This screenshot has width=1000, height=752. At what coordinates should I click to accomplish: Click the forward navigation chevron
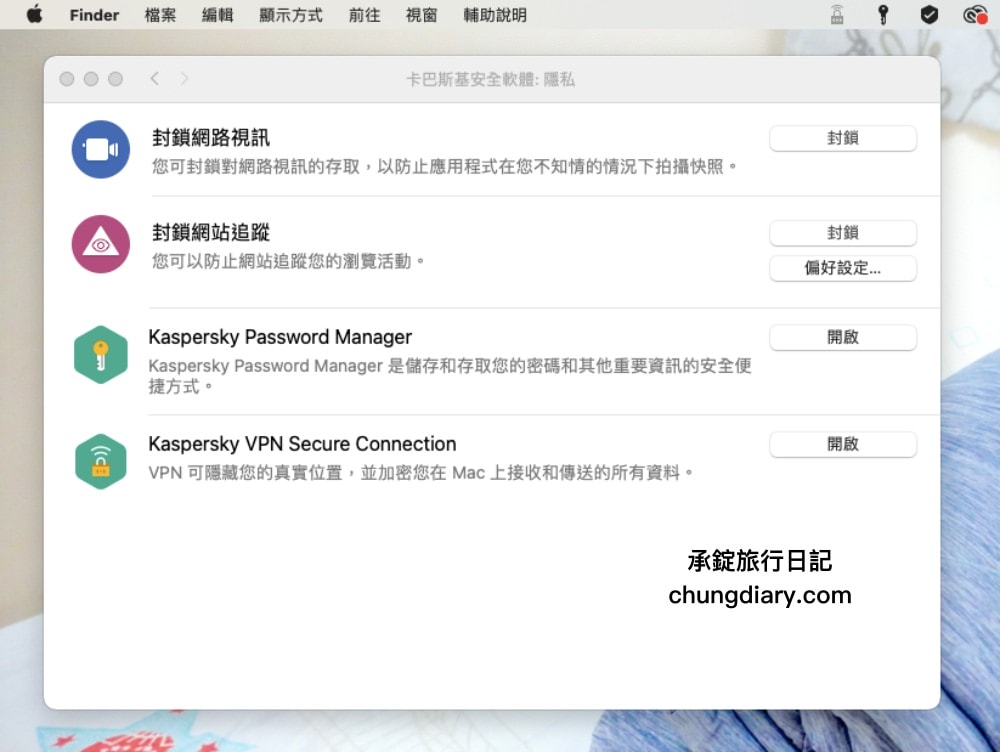coord(183,78)
